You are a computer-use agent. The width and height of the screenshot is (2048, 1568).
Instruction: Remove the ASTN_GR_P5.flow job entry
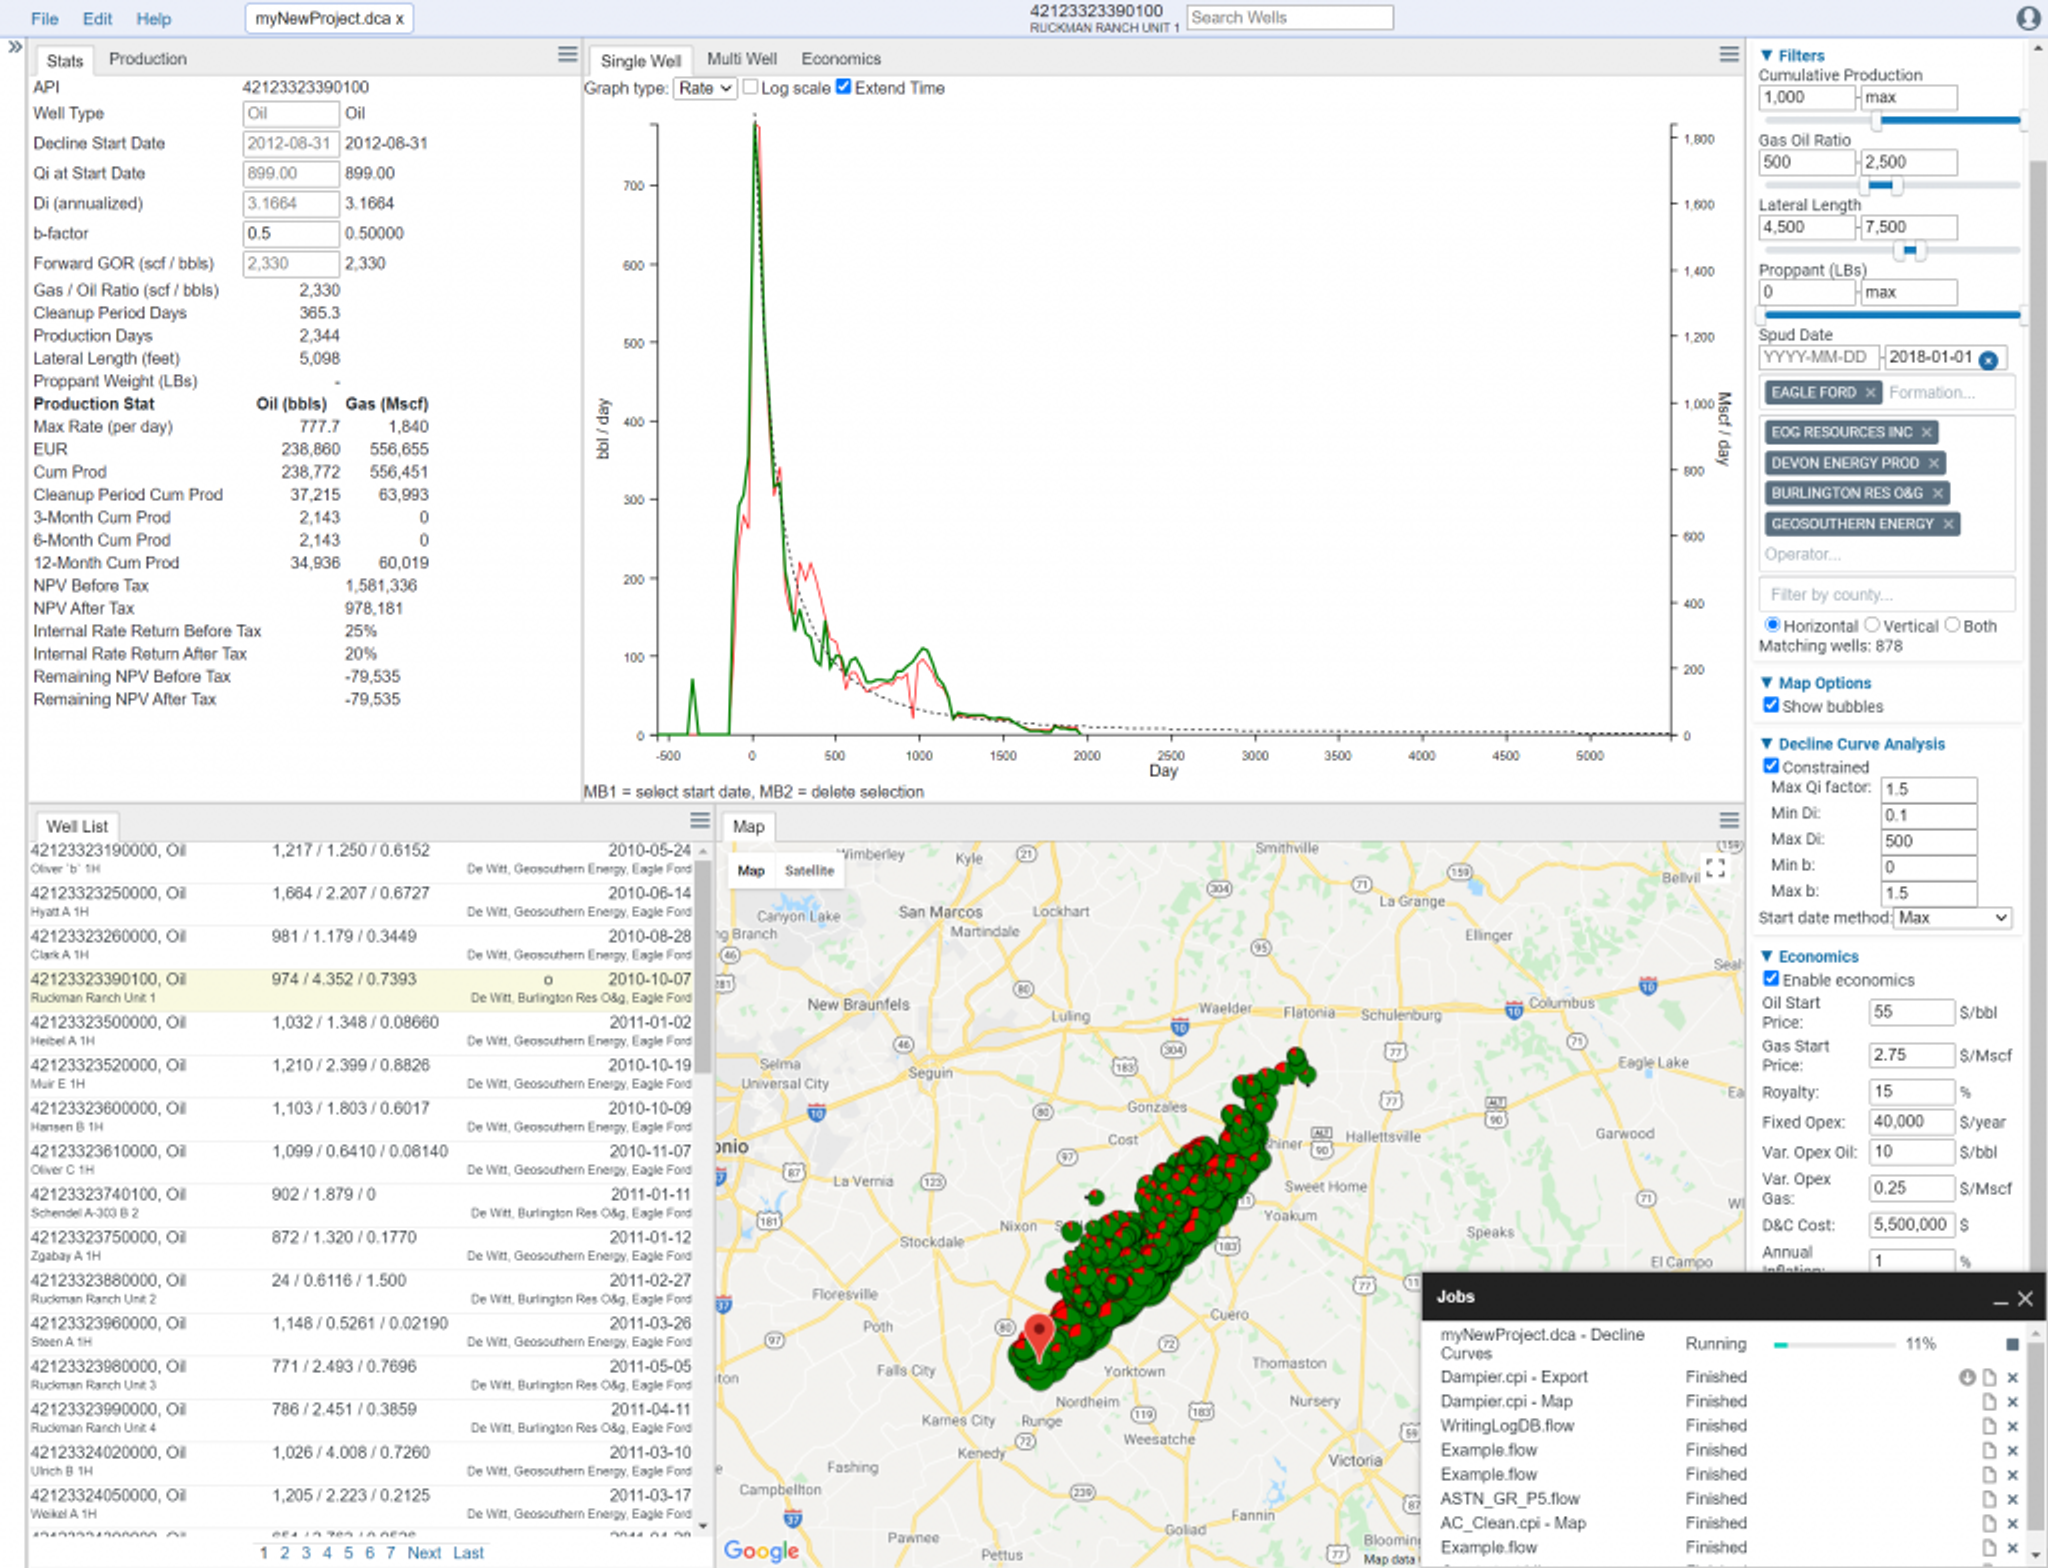2012,1499
